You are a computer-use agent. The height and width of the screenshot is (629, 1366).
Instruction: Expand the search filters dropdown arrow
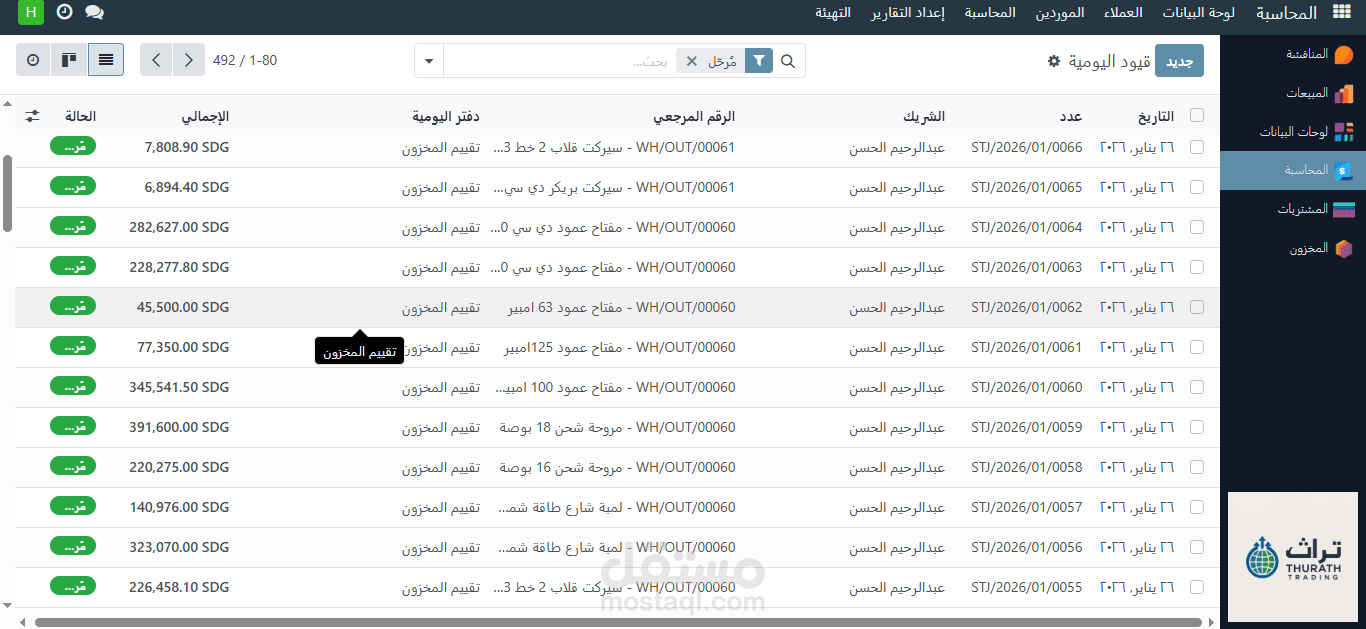click(428, 60)
